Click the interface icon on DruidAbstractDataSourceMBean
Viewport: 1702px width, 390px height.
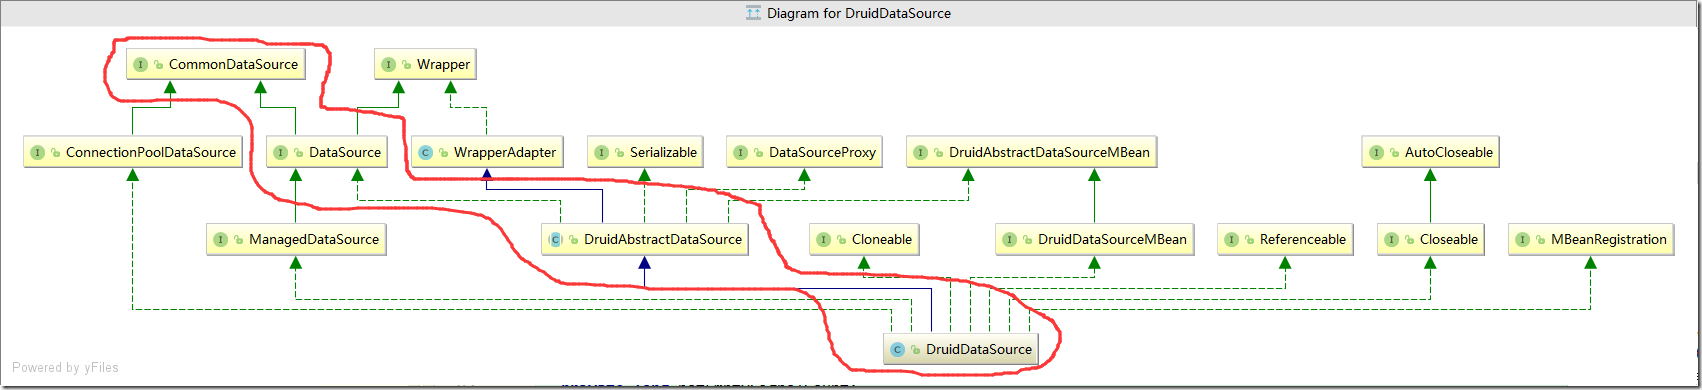(921, 153)
